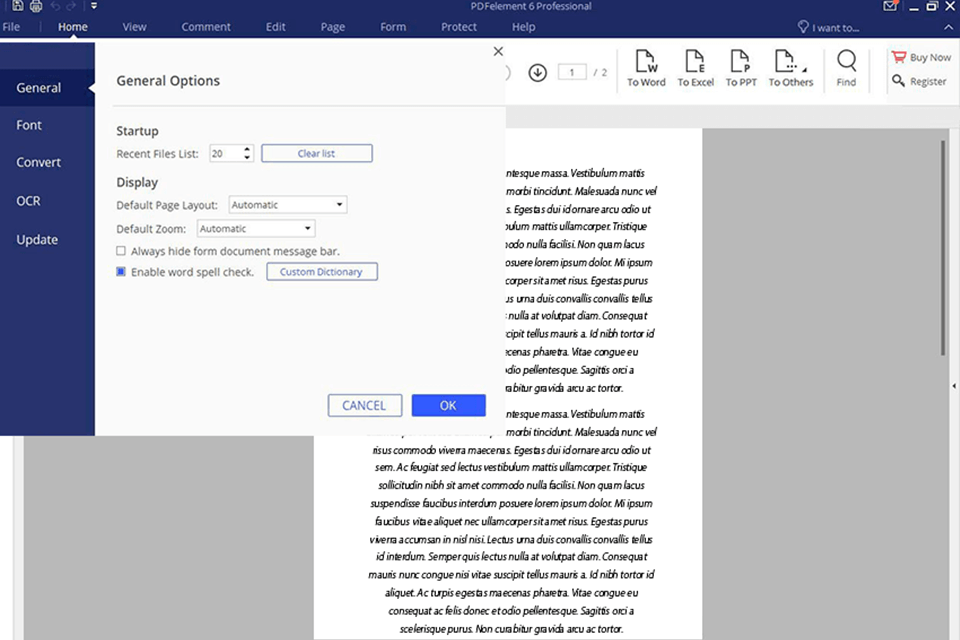This screenshot has width=960, height=640.
Task: Click the To Excel conversion icon
Action: tap(695, 69)
